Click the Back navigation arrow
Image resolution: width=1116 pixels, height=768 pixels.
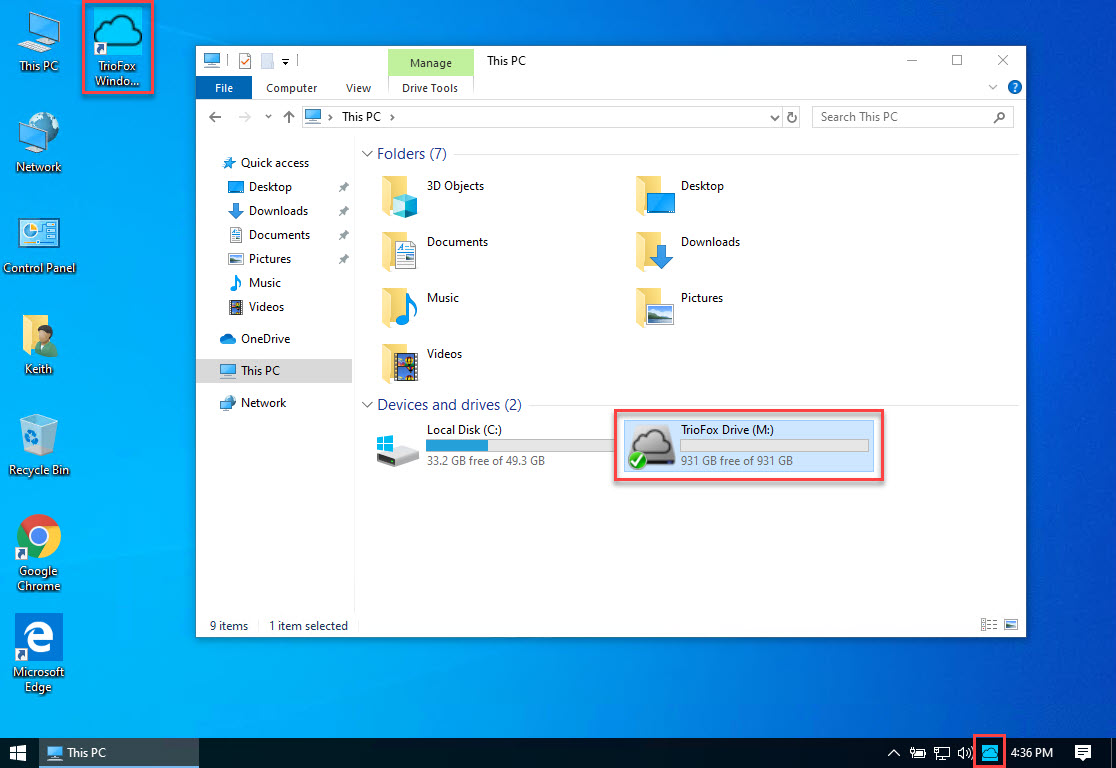point(215,117)
